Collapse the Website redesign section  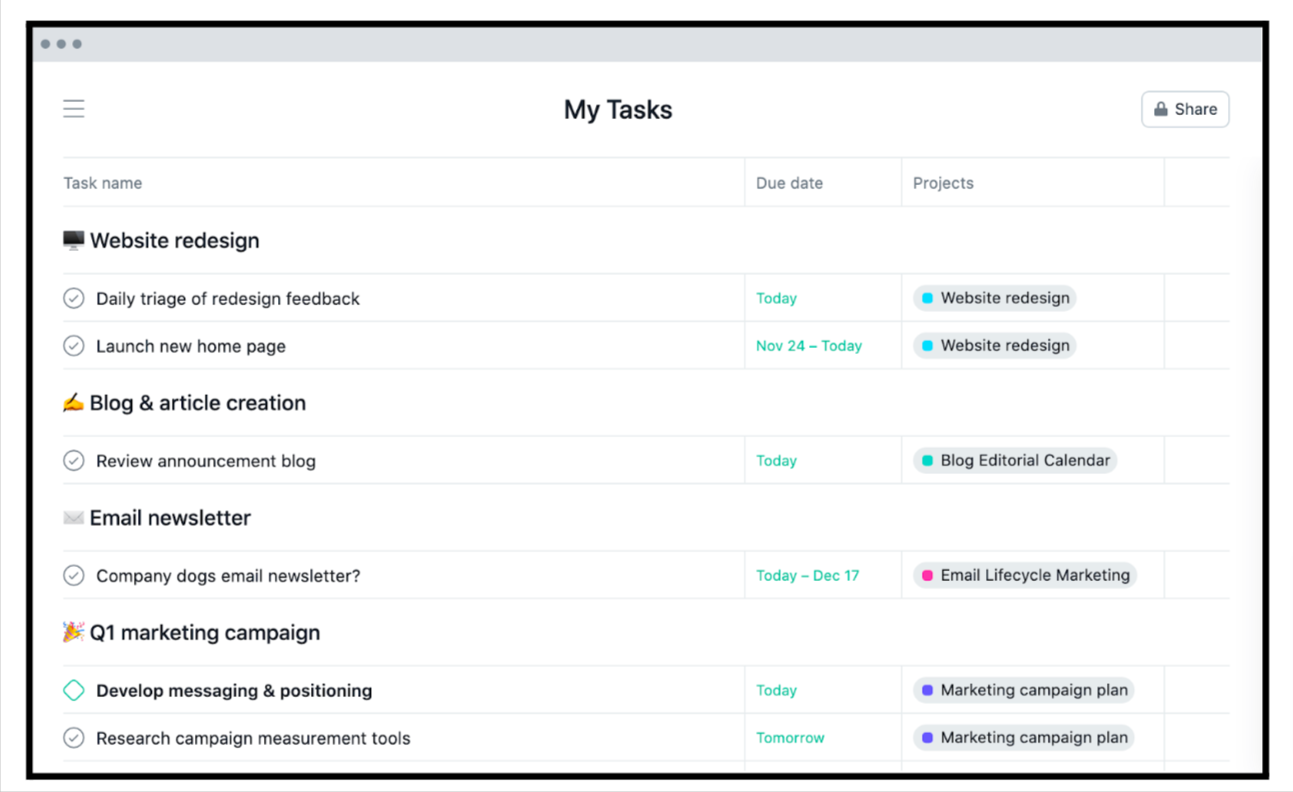175,240
